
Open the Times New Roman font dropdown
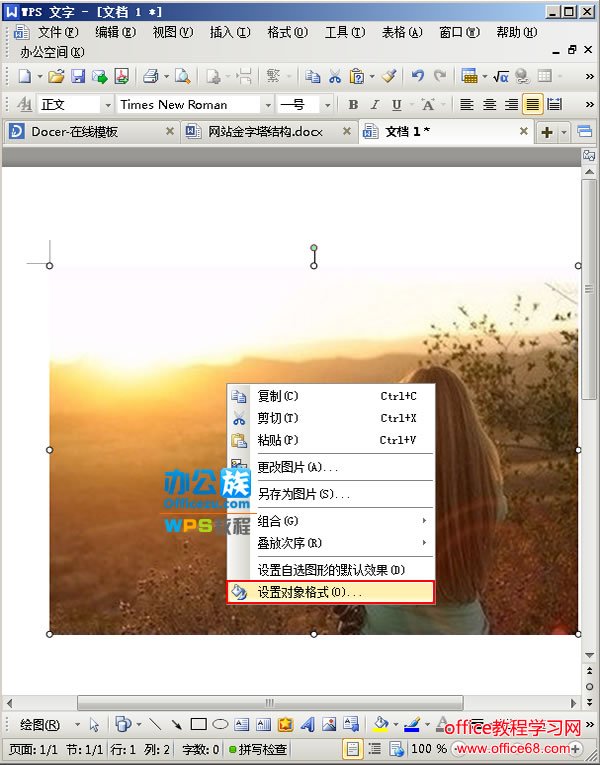point(267,105)
